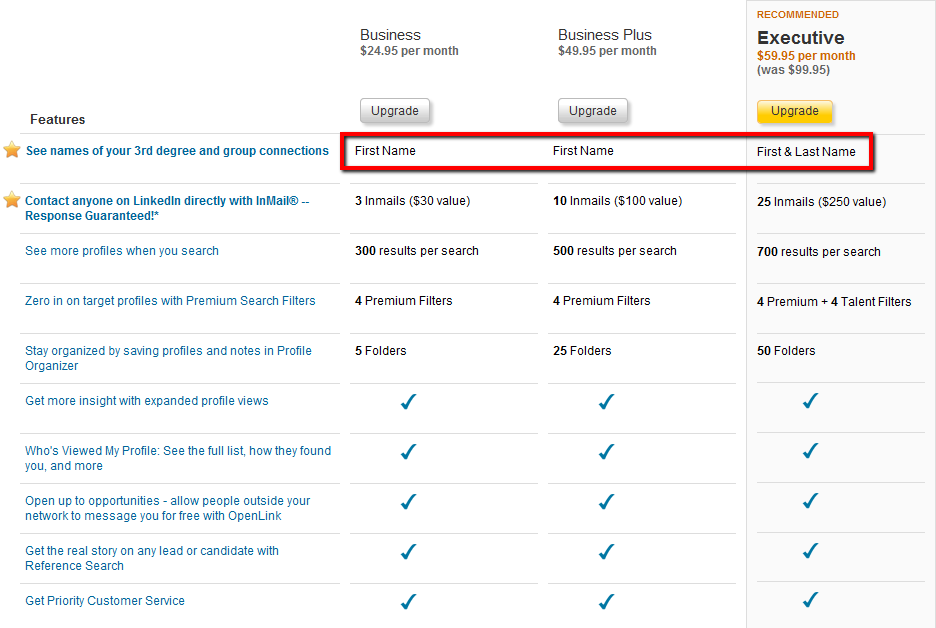Click '4 Premium + 4 Talent Filters' cell
Viewport: 936px width, 628px height.
pyautogui.click(x=834, y=301)
